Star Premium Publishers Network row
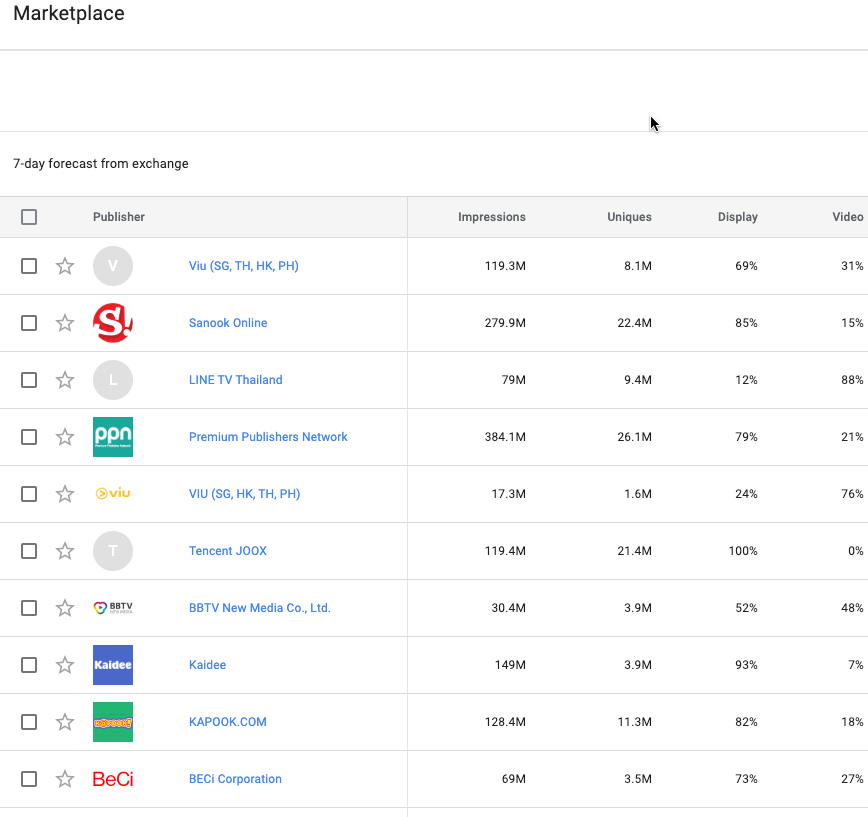 tap(65, 437)
